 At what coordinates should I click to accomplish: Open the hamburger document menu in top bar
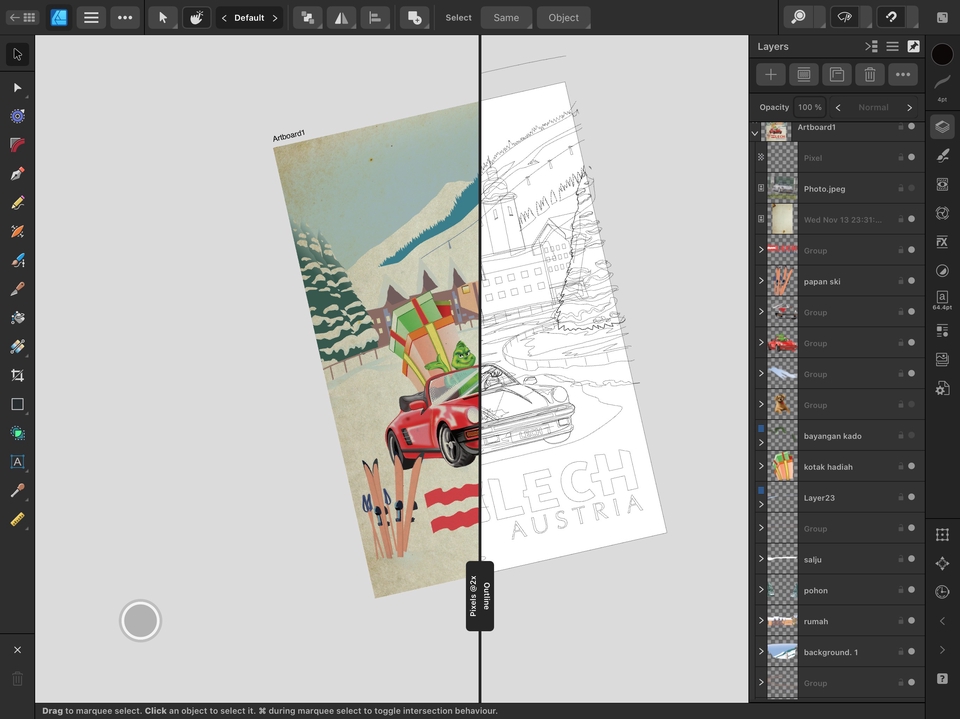[91, 17]
